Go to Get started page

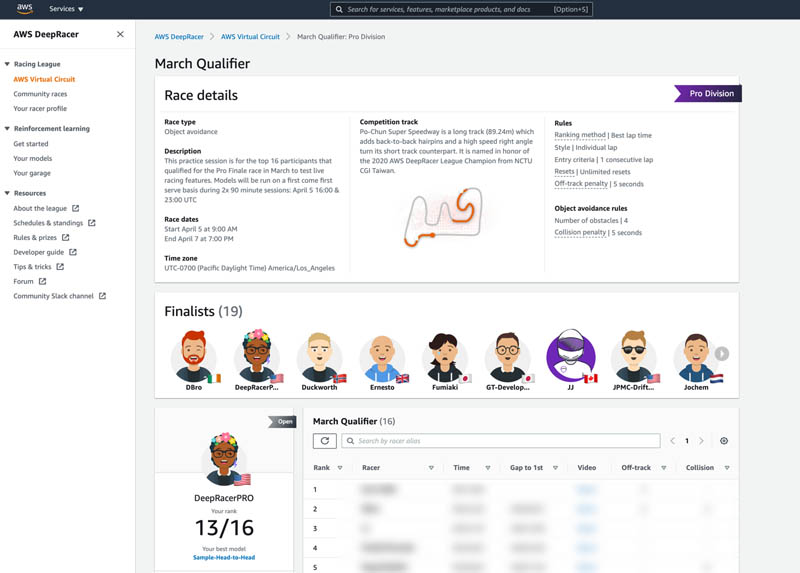[x=31, y=144]
